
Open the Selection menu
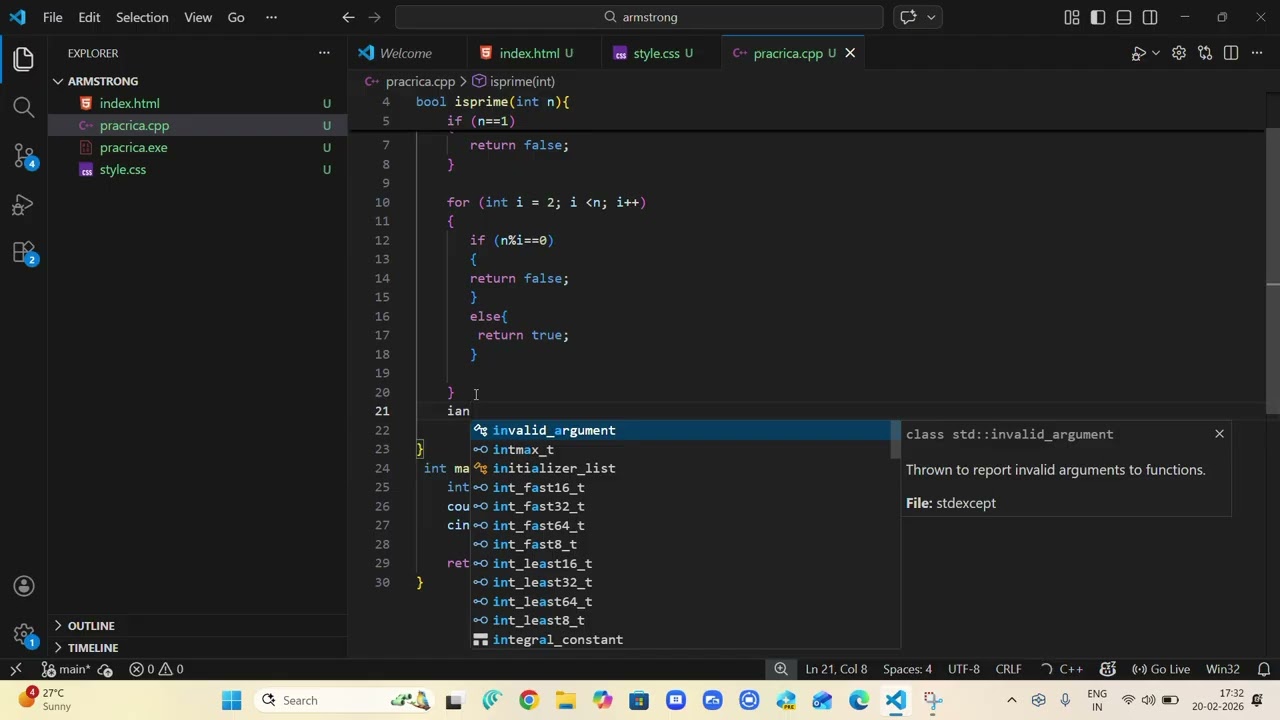point(142,17)
